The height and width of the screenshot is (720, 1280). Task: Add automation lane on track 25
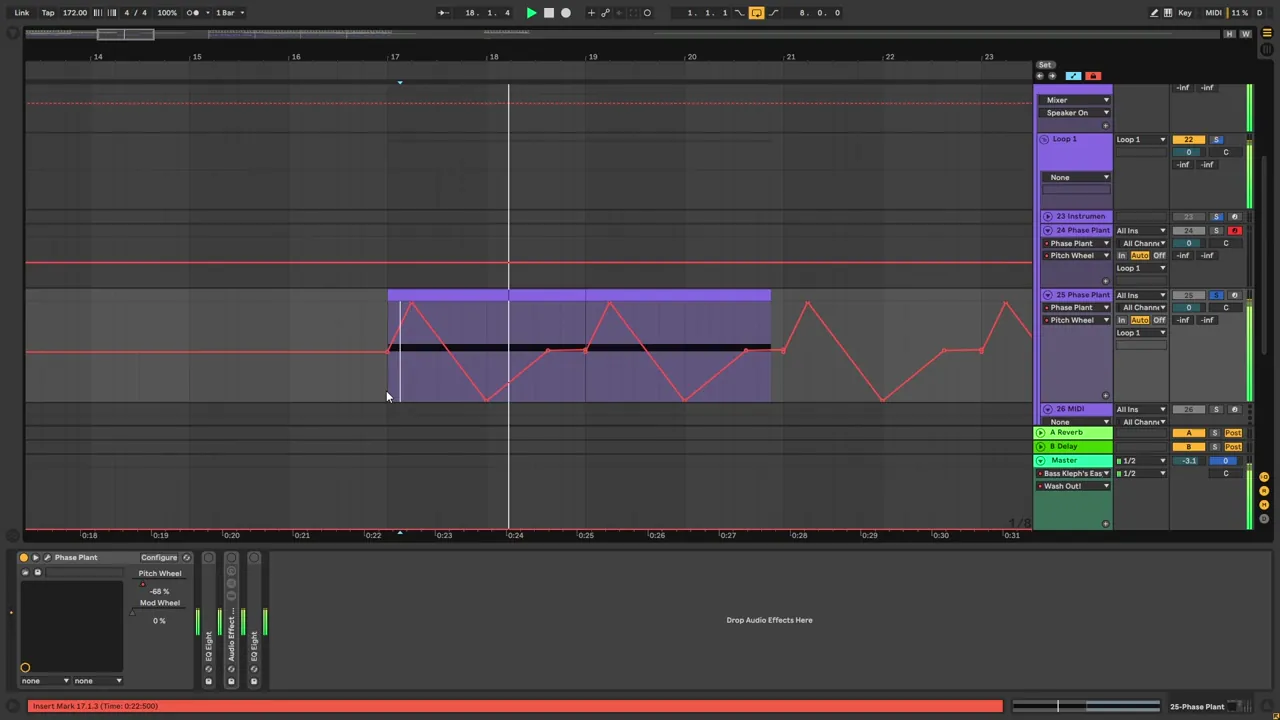coord(1105,396)
